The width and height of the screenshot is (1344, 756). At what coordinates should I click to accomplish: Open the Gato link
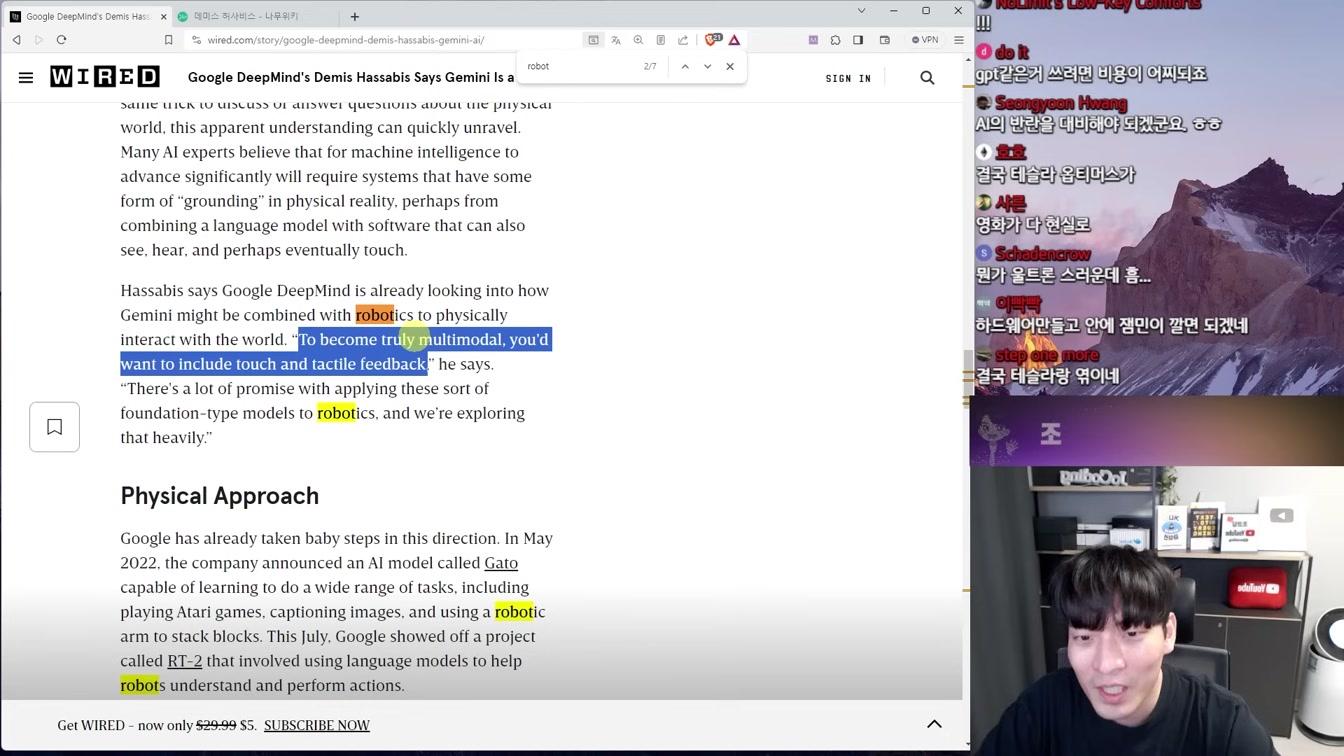click(501, 563)
